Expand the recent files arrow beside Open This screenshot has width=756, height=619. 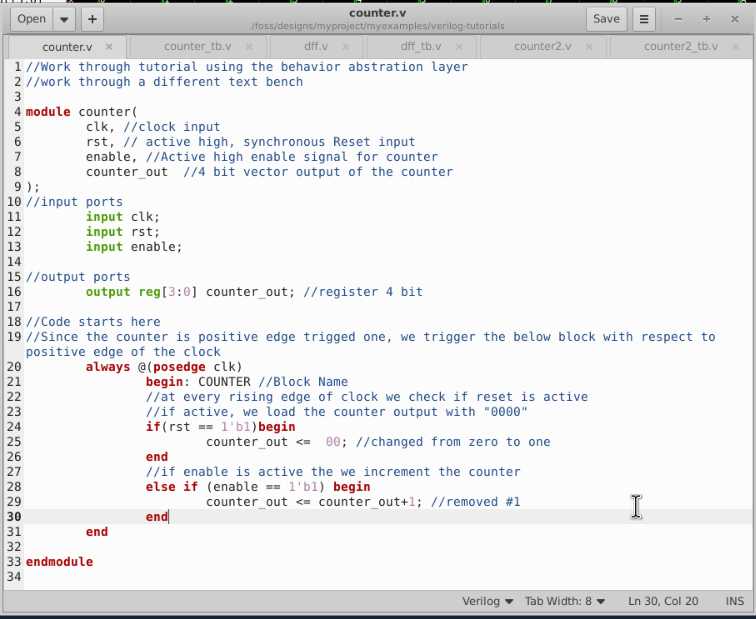(x=65, y=19)
